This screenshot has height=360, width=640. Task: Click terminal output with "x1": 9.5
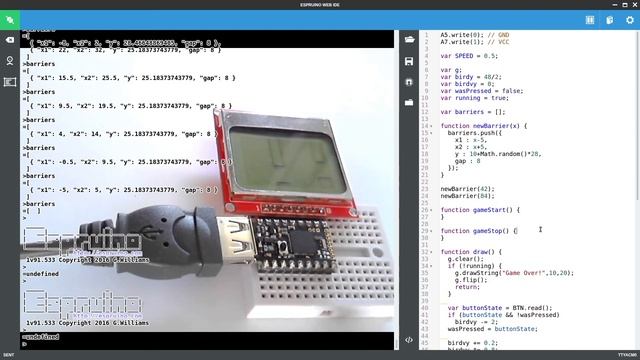pyautogui.click(x=131, y=106)
